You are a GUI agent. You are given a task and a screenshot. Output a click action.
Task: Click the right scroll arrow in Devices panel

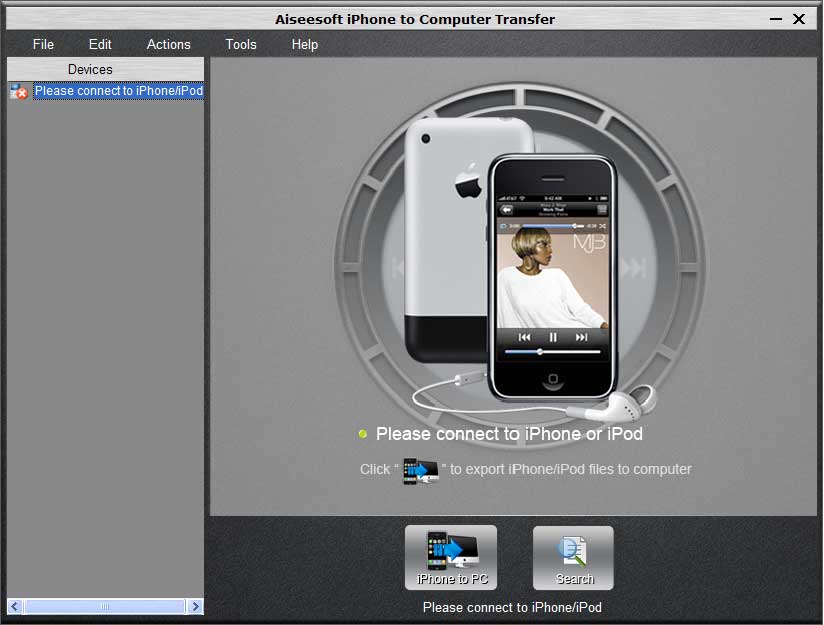coord(195,606)
